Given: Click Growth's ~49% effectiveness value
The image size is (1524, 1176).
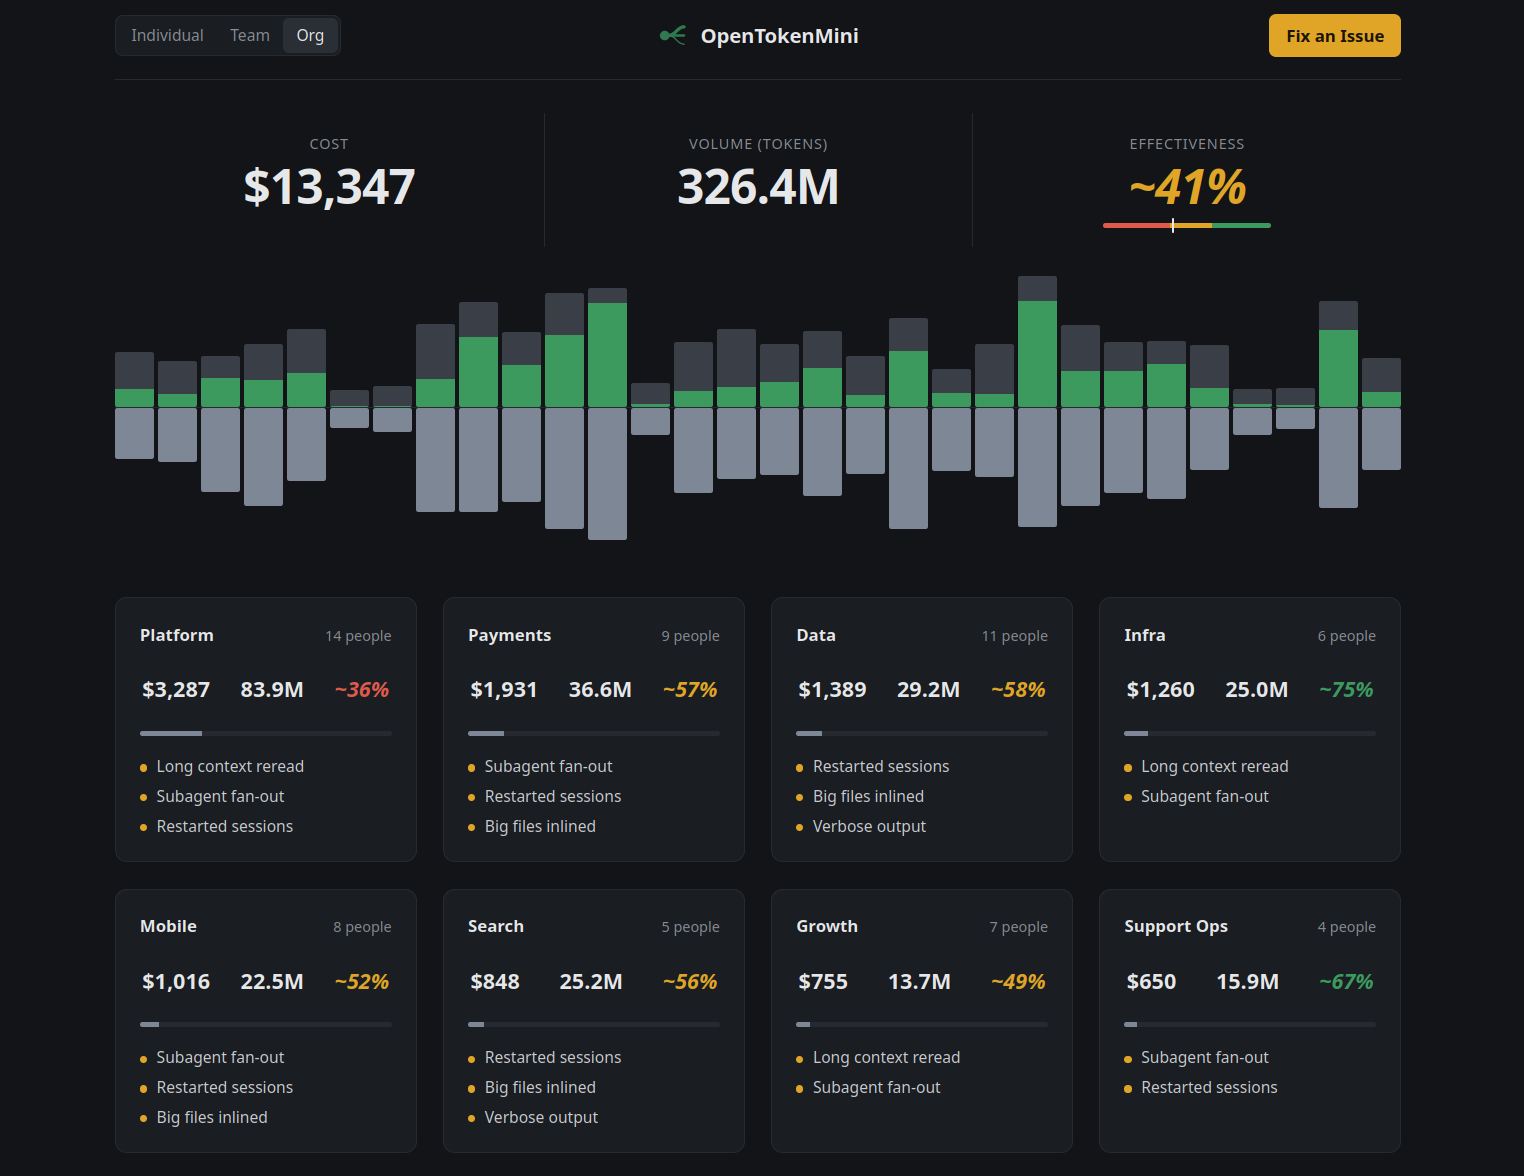Looking at the screenshot, I should point(1018,982).
